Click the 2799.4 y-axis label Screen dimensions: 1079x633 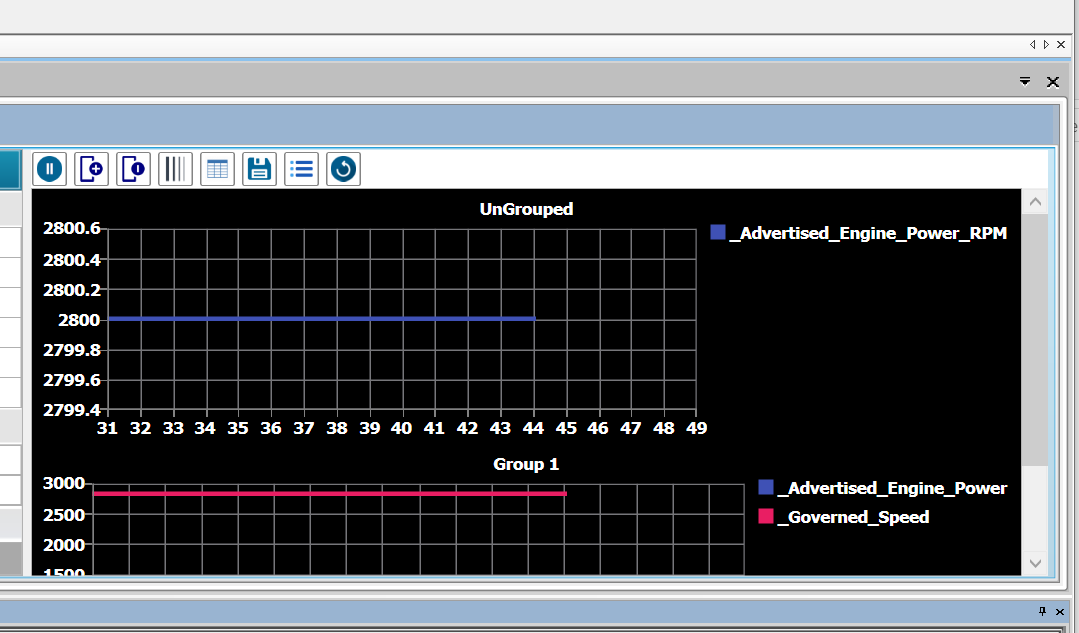tap(72, 410)
